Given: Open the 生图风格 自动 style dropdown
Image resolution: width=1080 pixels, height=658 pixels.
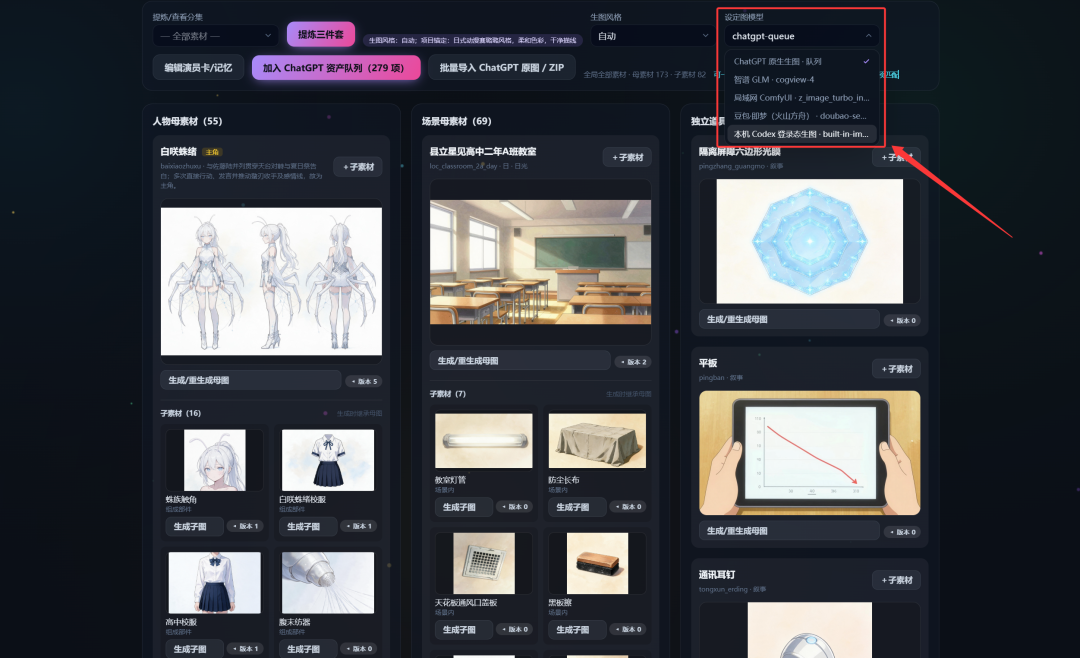Looking at the screenshot, I should [x=652, y=36].
